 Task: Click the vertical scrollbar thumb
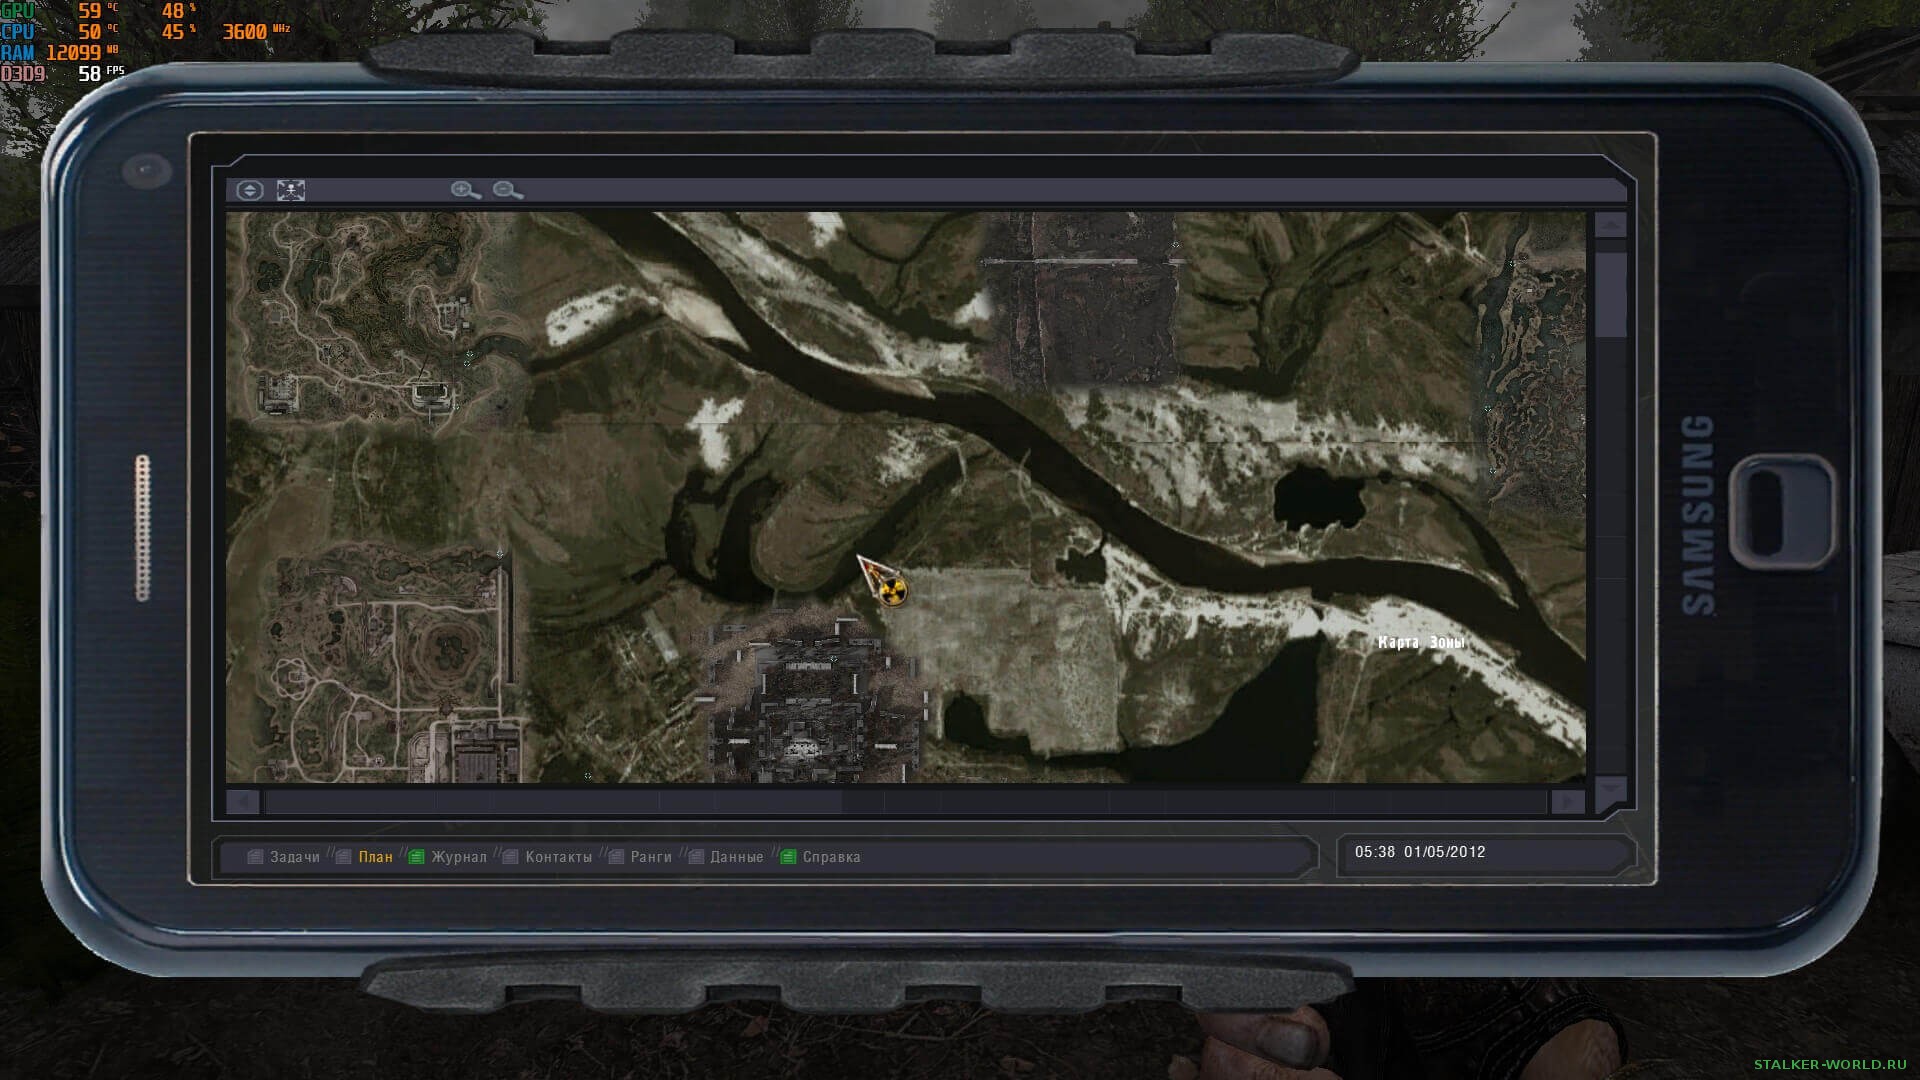pyautogui.click(x=1610, y=295)
